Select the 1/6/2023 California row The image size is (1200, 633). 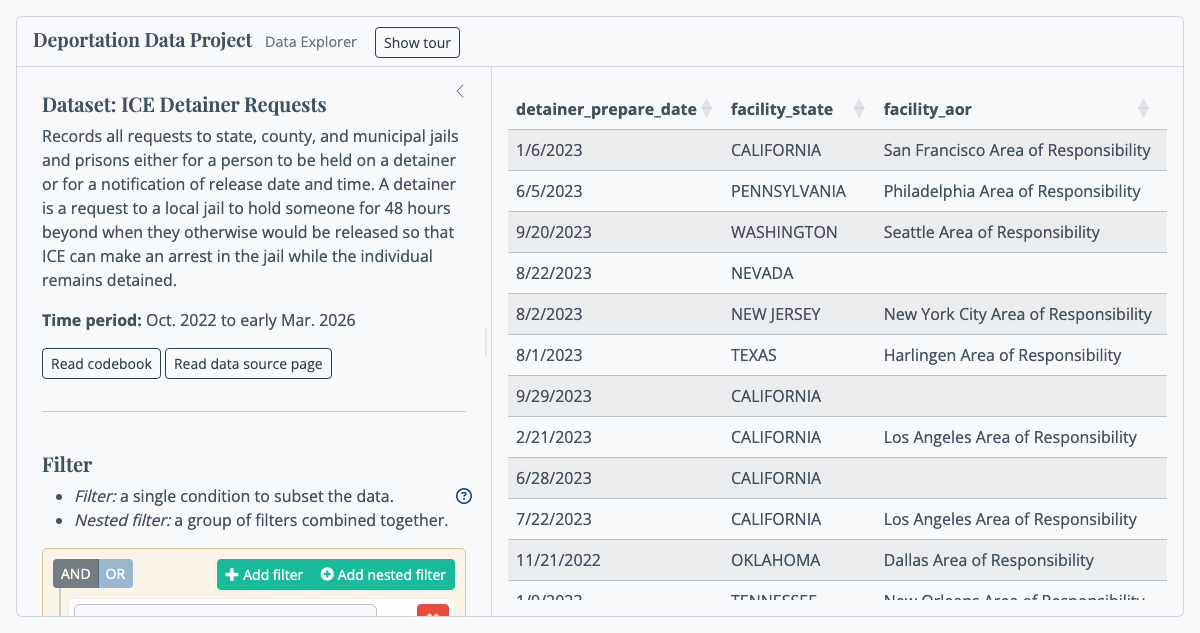point(837,150)
